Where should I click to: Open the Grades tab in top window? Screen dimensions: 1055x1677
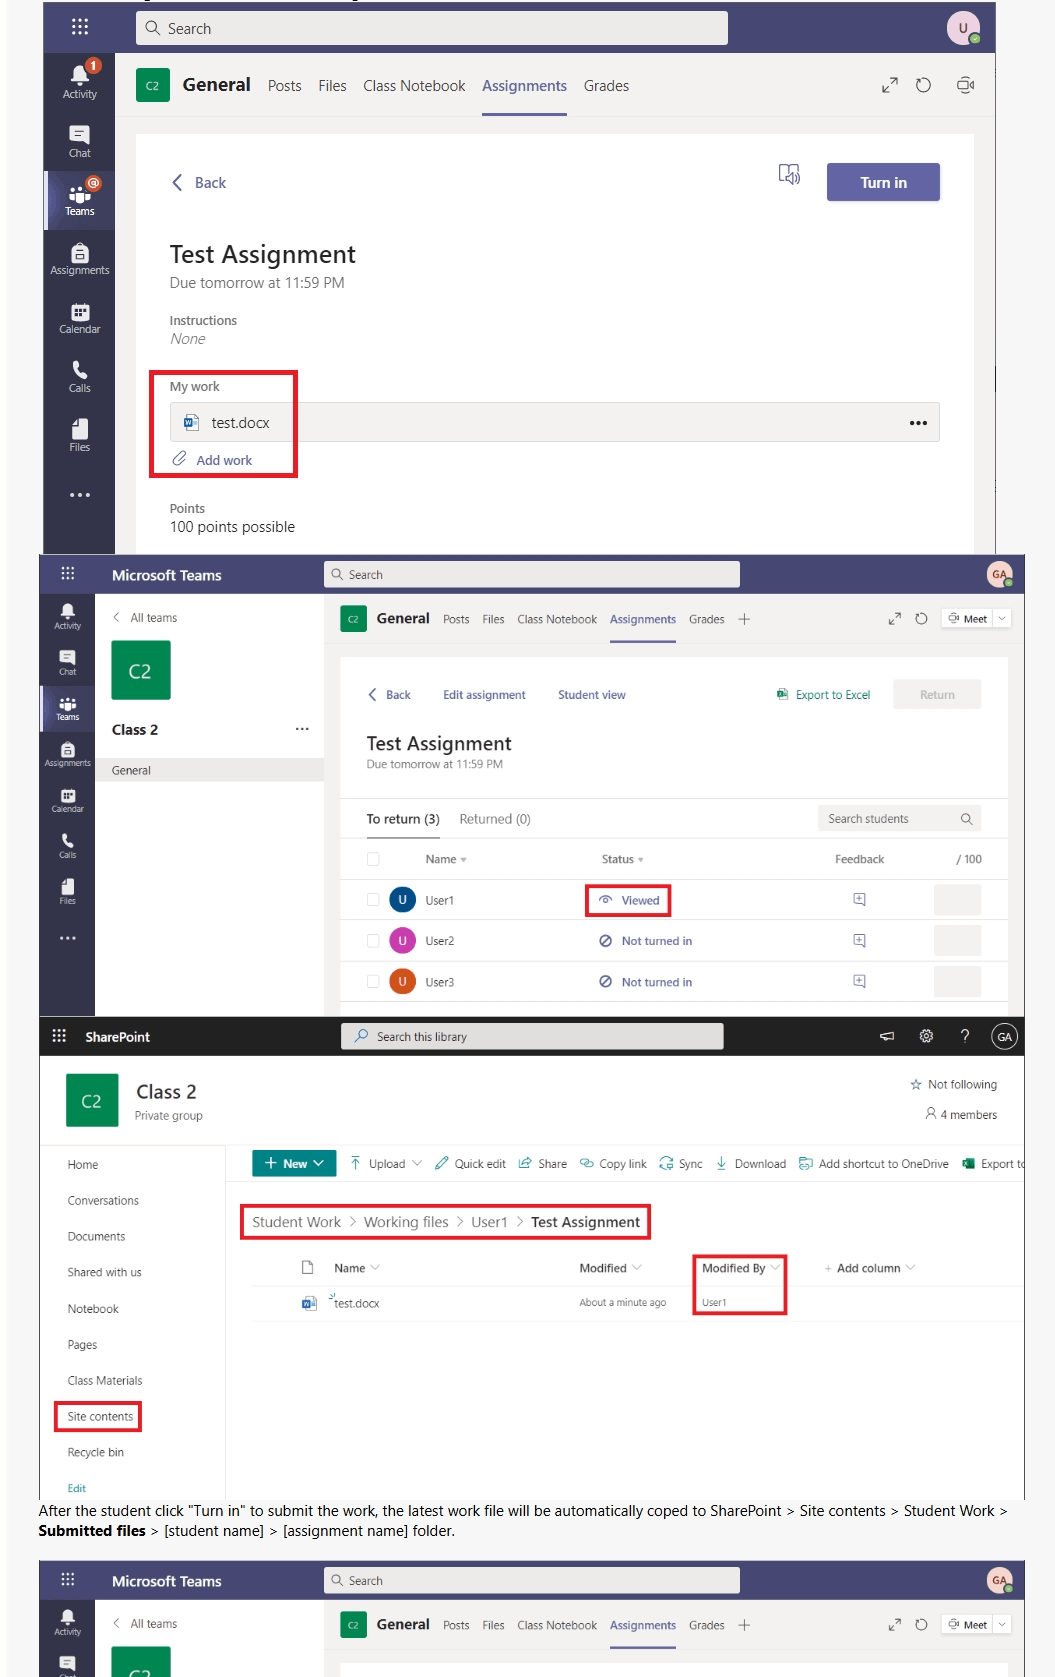[x=606, y=86]
